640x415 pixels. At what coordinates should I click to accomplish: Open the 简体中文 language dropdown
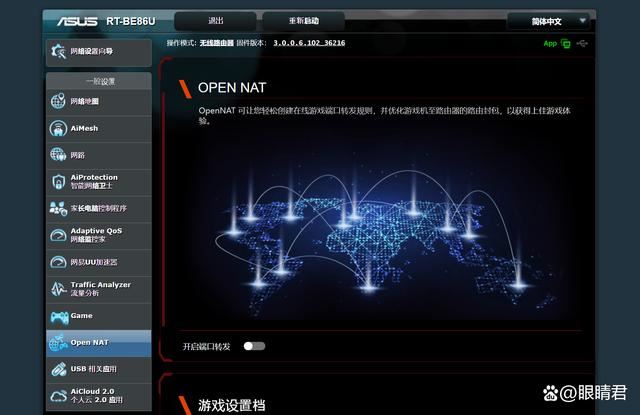[x=548, y=21]
